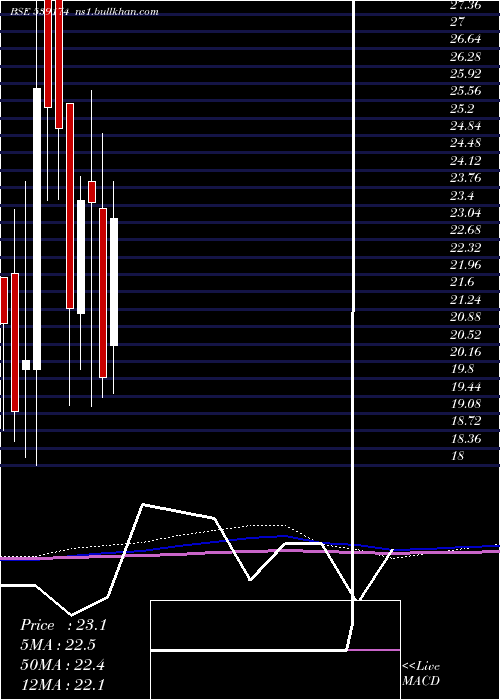Click the 23.76 price axis label

(466, 178)
